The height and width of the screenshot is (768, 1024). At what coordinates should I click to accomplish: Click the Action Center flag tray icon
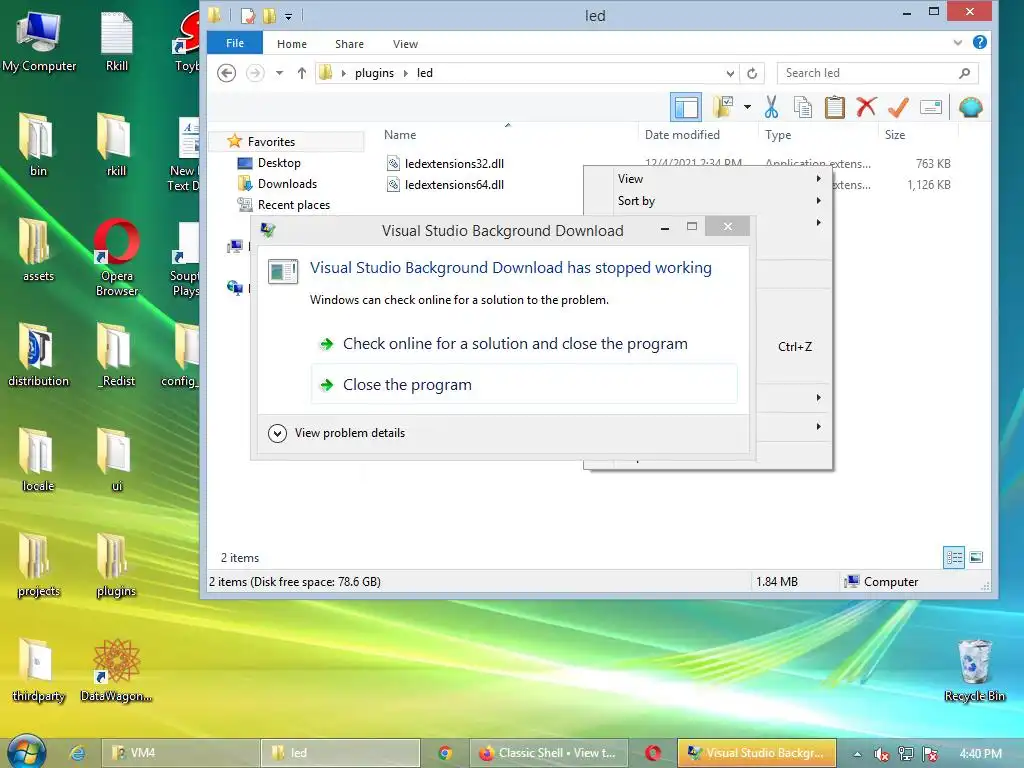931,754
